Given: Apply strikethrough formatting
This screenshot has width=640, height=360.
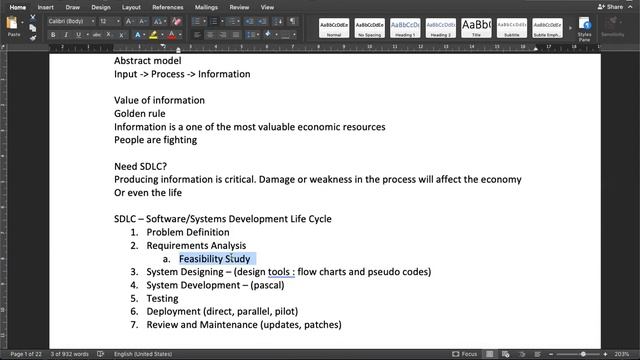Looking at the screenshot, I should tap(97, 35).
